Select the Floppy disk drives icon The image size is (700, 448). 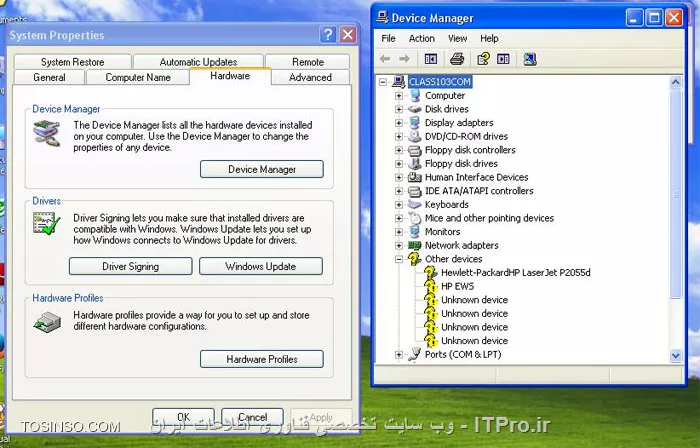coord(415,164)
